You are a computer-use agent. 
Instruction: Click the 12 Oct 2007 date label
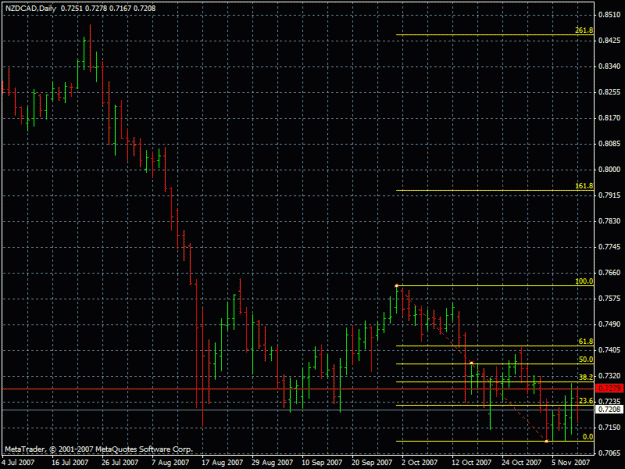click(x=471, y=463)
